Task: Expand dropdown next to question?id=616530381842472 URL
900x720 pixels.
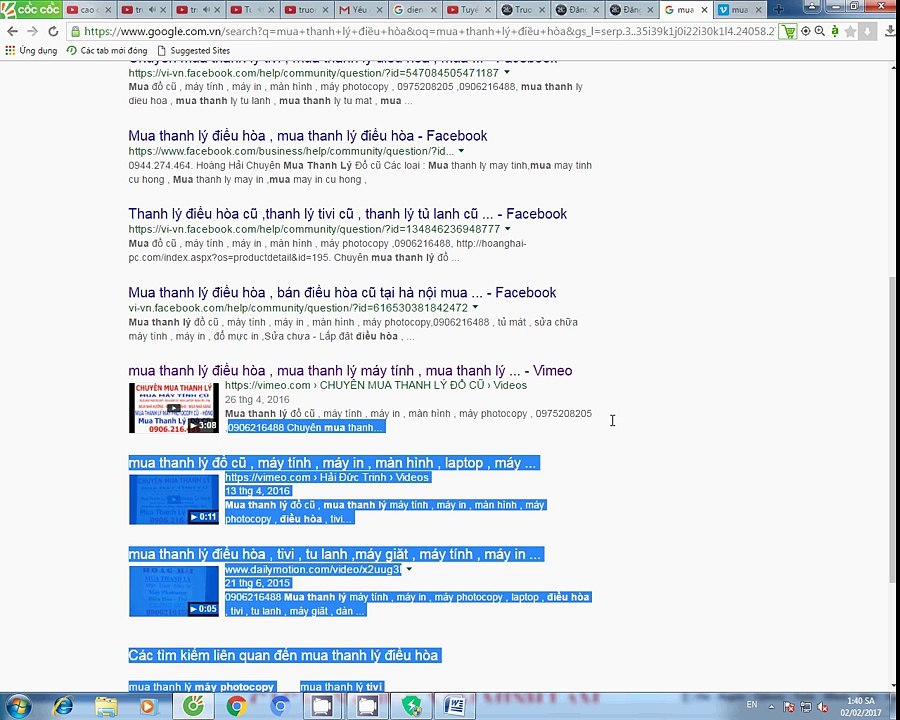Action: 475,307
